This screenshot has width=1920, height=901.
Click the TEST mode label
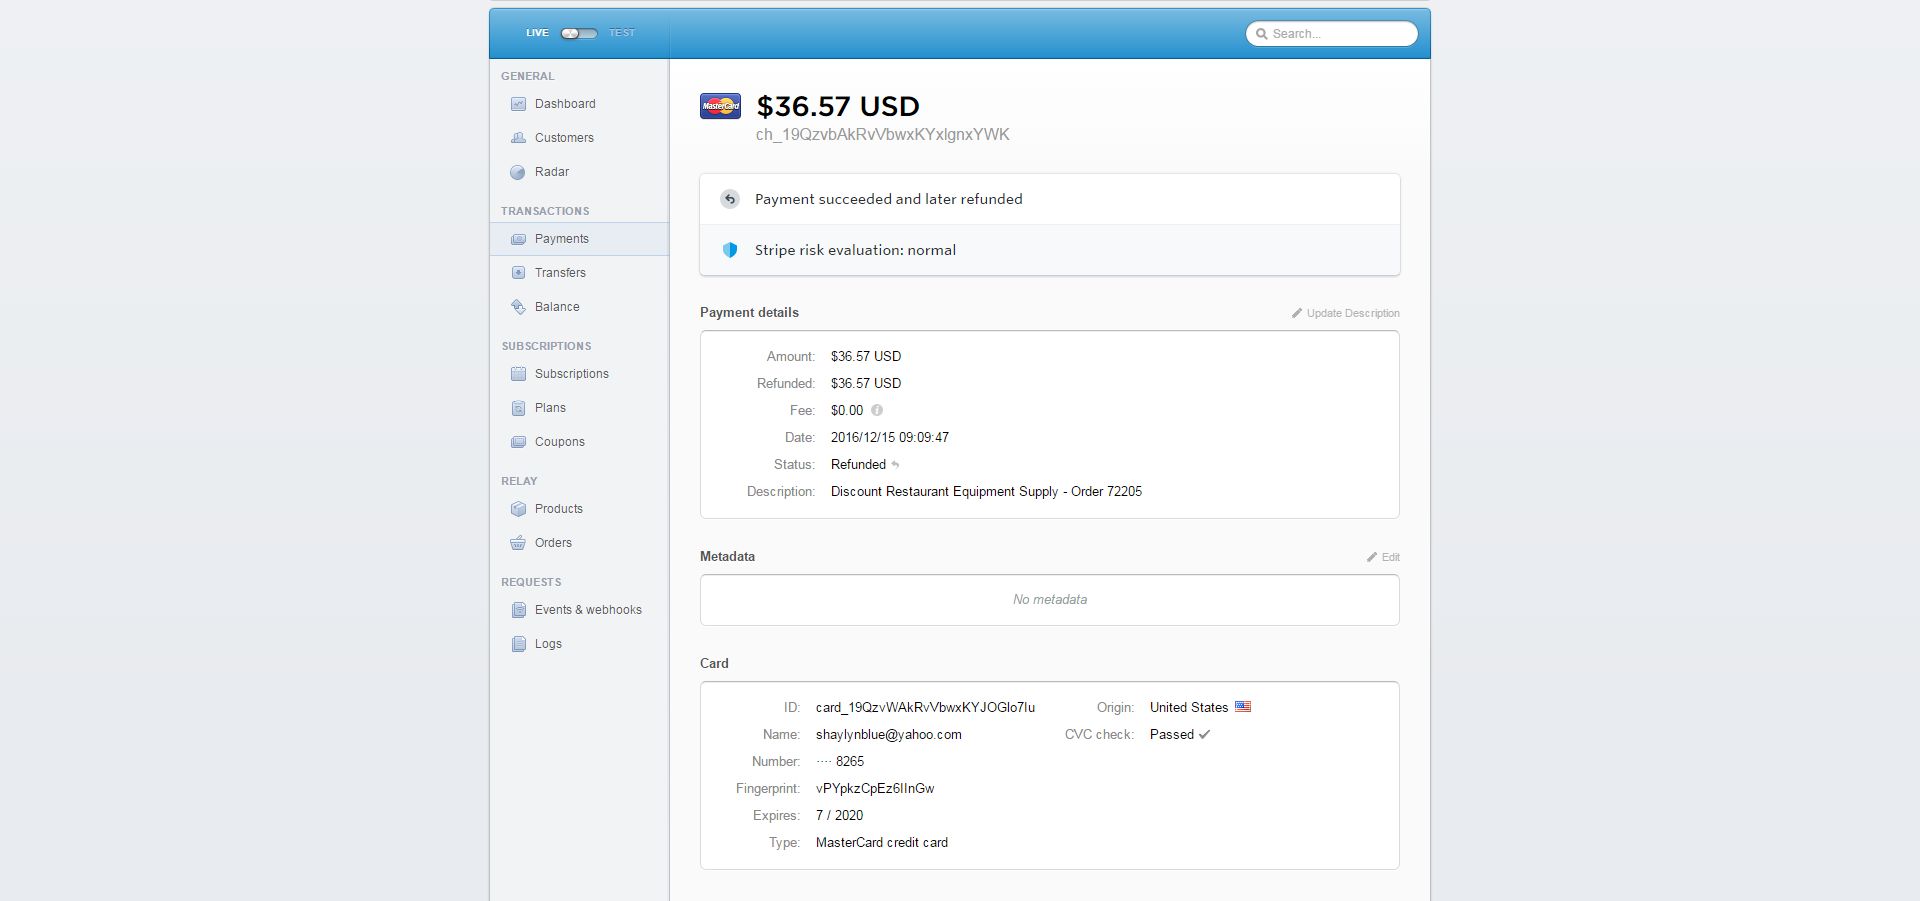pos(622,33)
